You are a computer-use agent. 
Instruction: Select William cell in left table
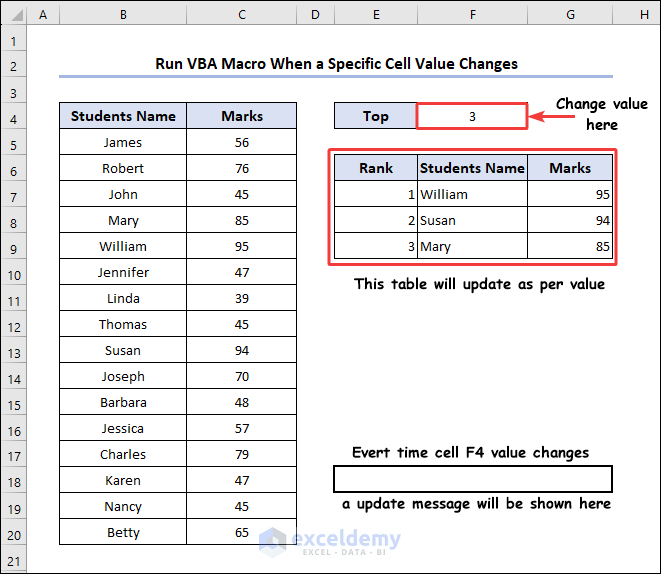[x=123, y=246]
